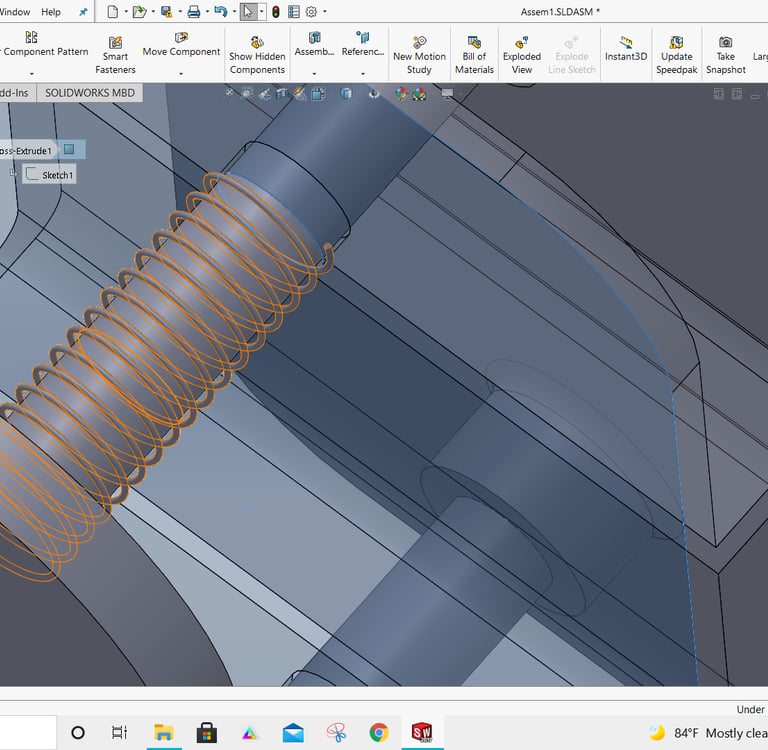This screenshot has width=768, height=750.
Task: Click the Undo button
Action: [x=219, y=12]
